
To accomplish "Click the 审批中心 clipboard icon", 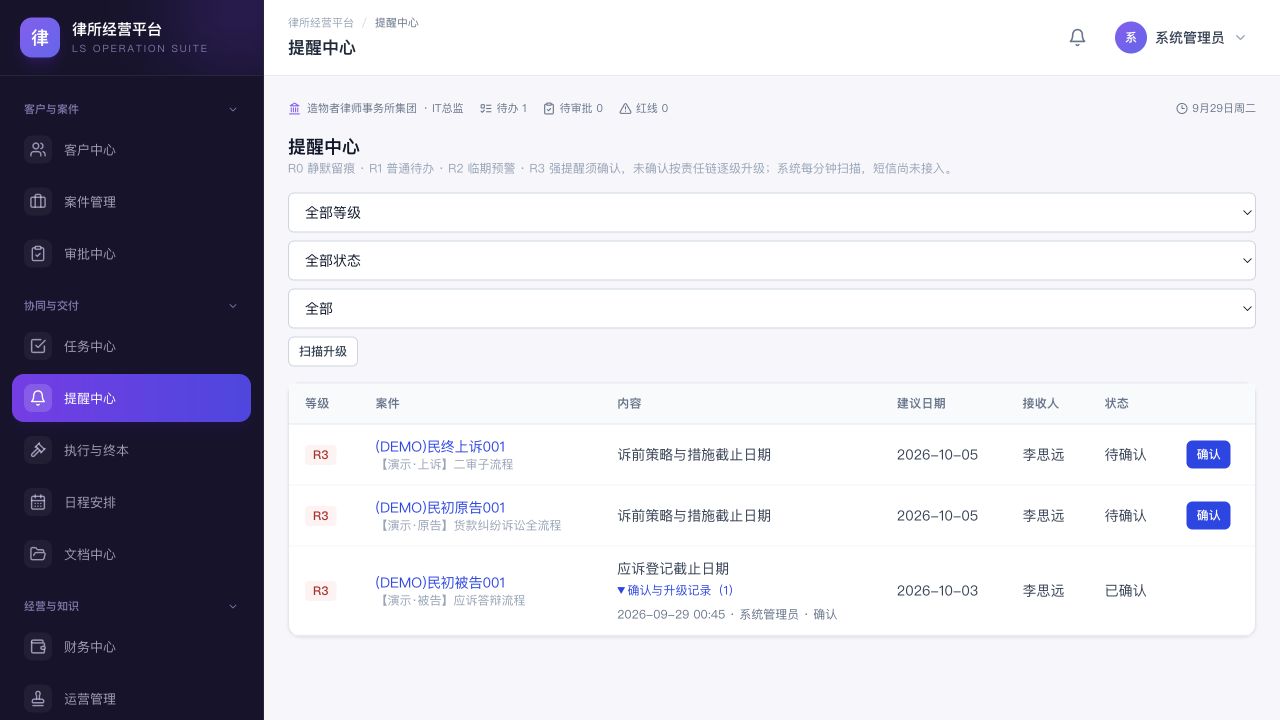I will [x=38, y=254].
